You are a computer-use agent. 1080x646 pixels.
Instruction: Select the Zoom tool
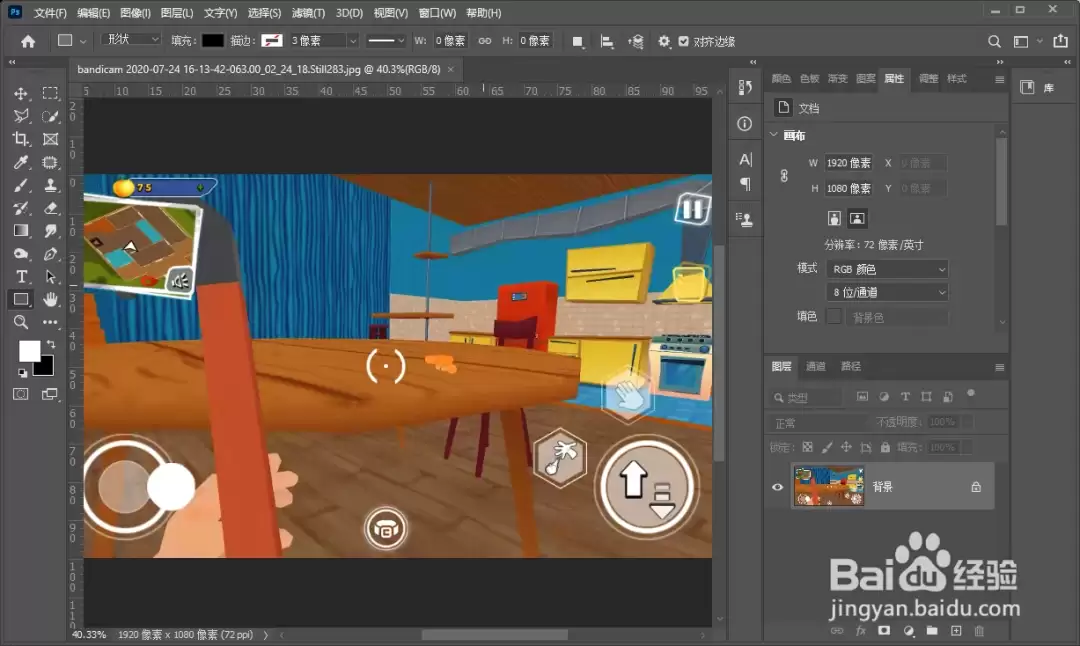[x=21, y=322]
